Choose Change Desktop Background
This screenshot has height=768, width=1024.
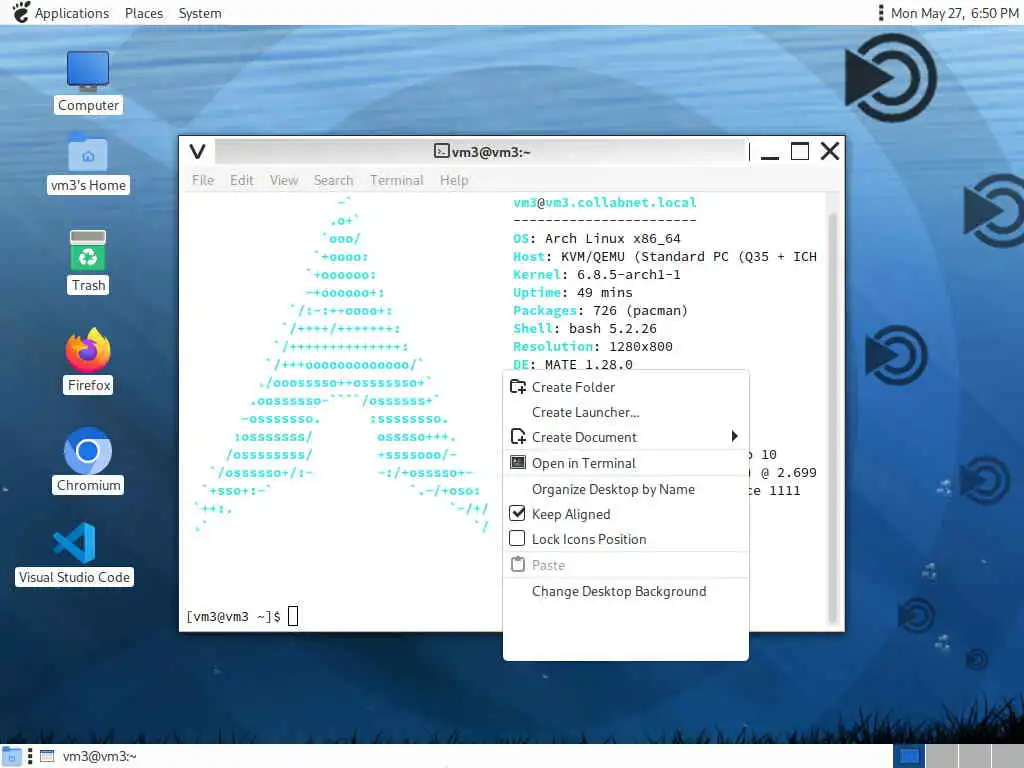click(626, 591)
